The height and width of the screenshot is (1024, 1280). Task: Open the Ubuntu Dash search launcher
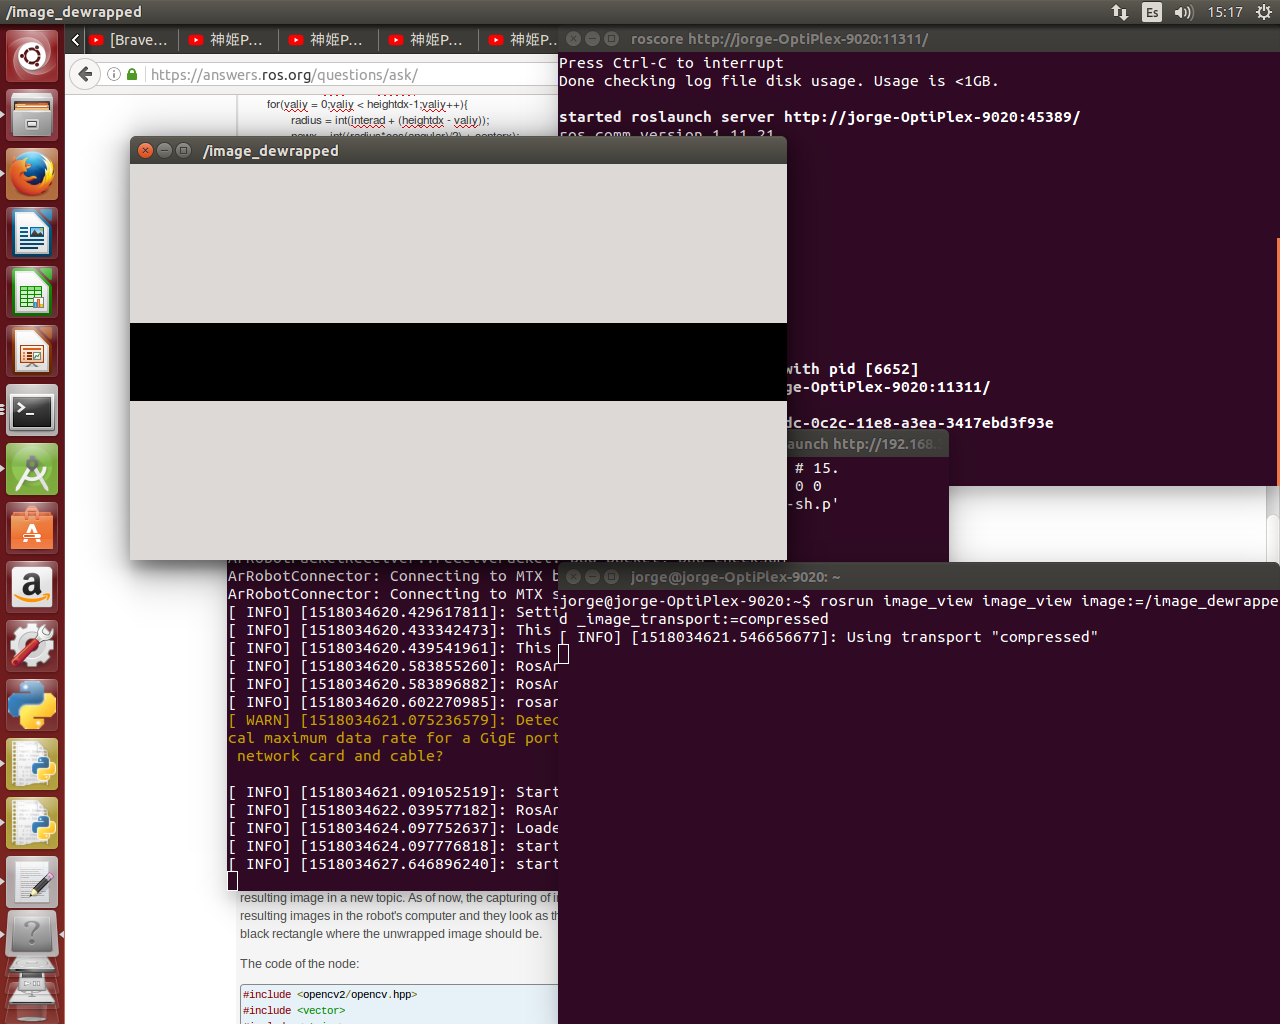(32, 56)
